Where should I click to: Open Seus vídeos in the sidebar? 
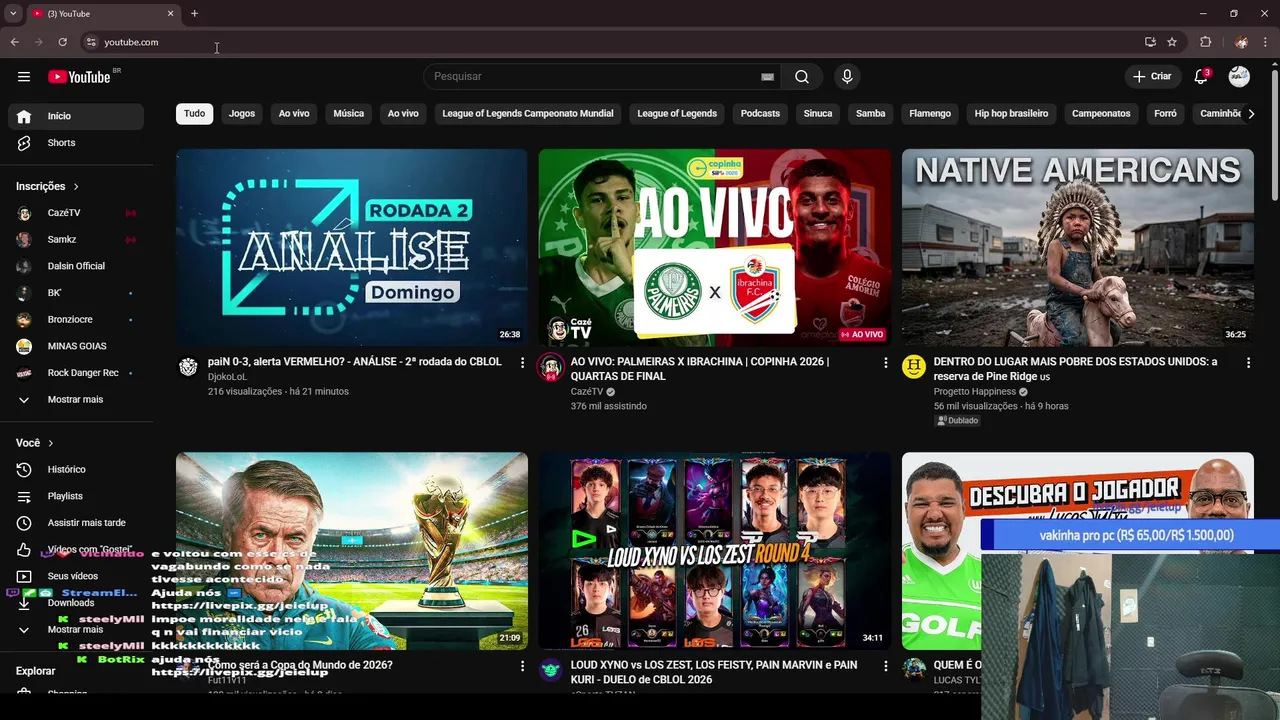pyautogui.click(x=76, y=576)
